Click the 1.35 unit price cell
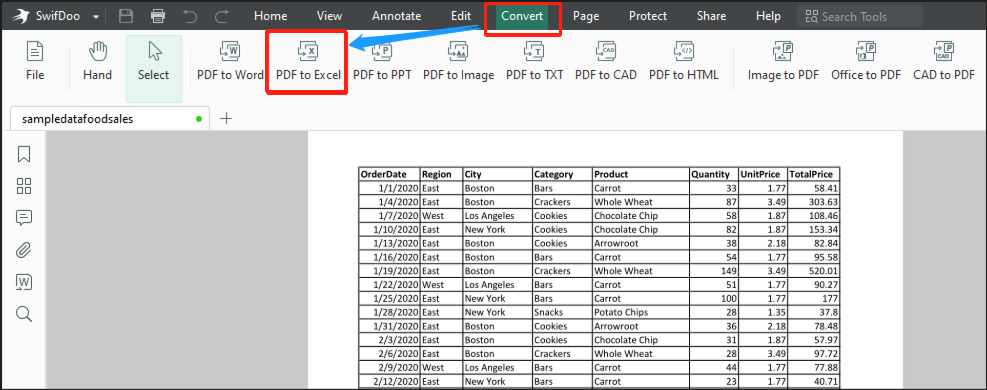The width and height of the screenshot is (987, 390). 763,312
